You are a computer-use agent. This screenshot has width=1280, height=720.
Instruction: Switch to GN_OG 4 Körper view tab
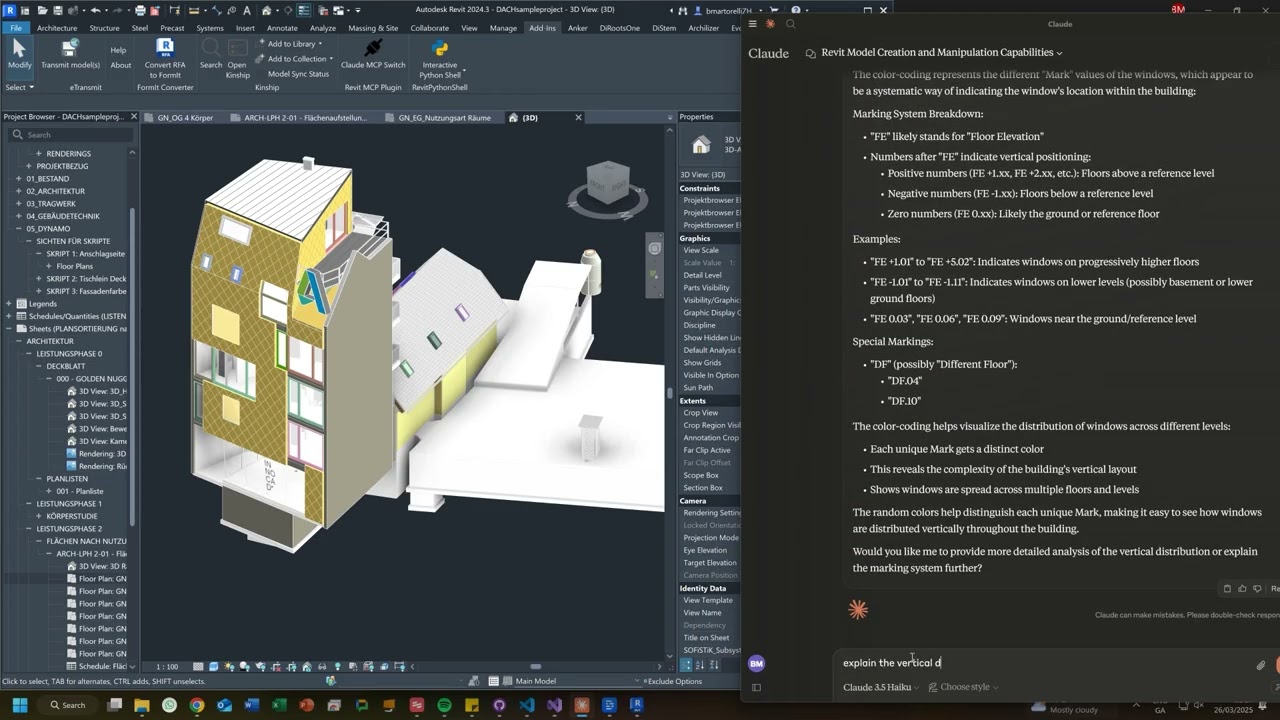pos(185,118)
